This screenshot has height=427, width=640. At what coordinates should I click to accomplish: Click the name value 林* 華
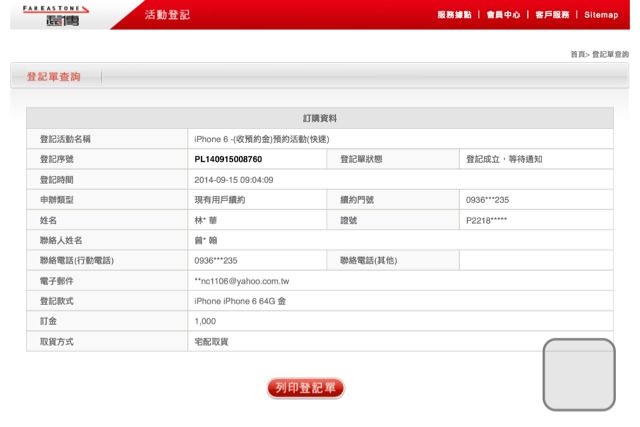(205, 220)
